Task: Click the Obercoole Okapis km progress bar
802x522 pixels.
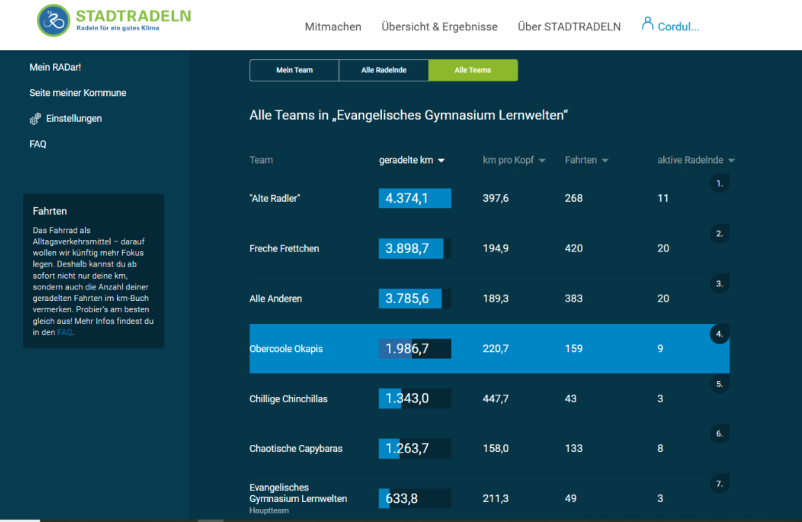Action: tap(415, 349)
